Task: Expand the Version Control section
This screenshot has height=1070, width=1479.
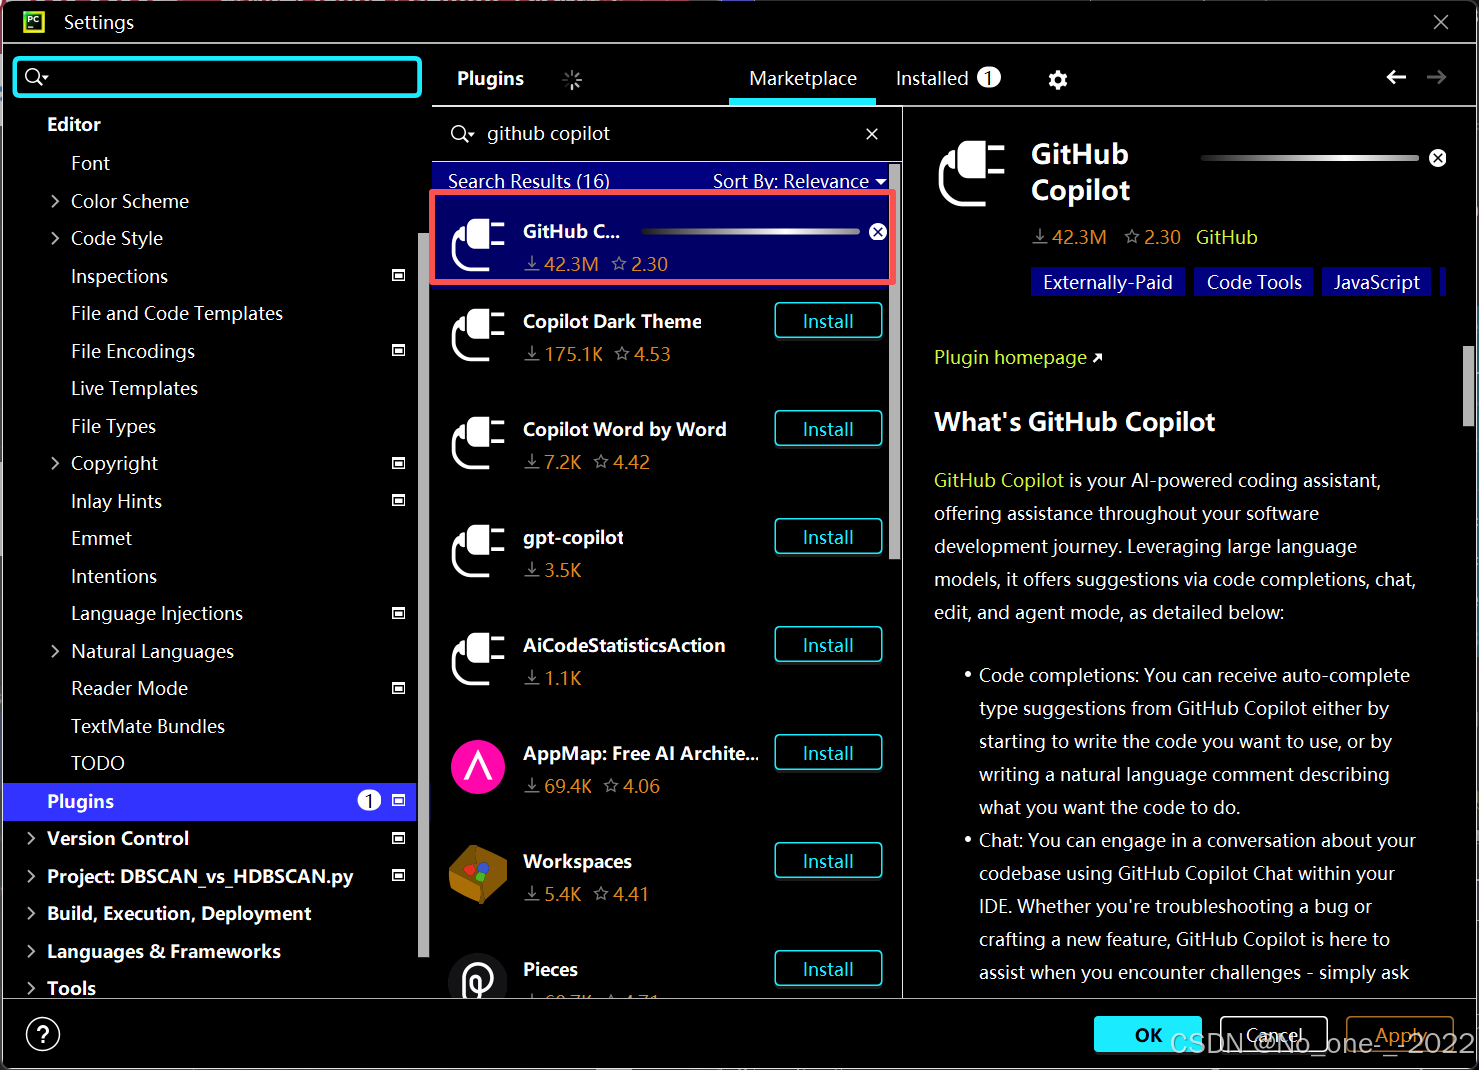Action: point(31,838)
